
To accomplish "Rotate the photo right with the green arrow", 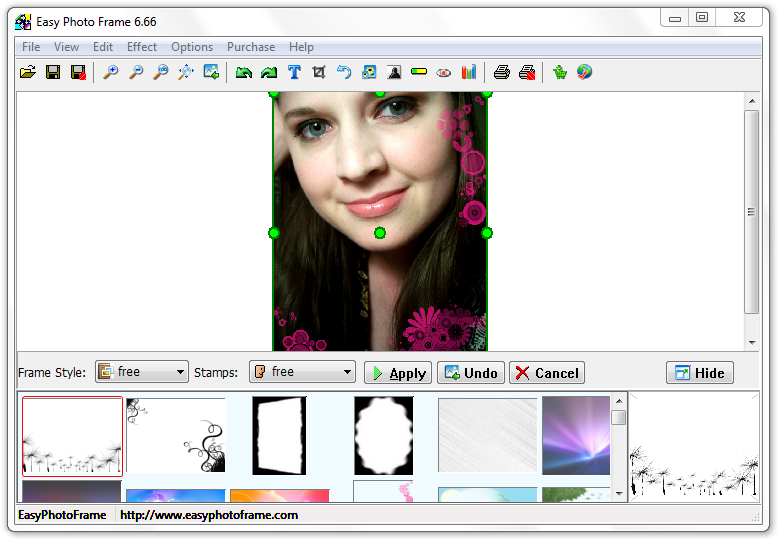I will (269, 73).
